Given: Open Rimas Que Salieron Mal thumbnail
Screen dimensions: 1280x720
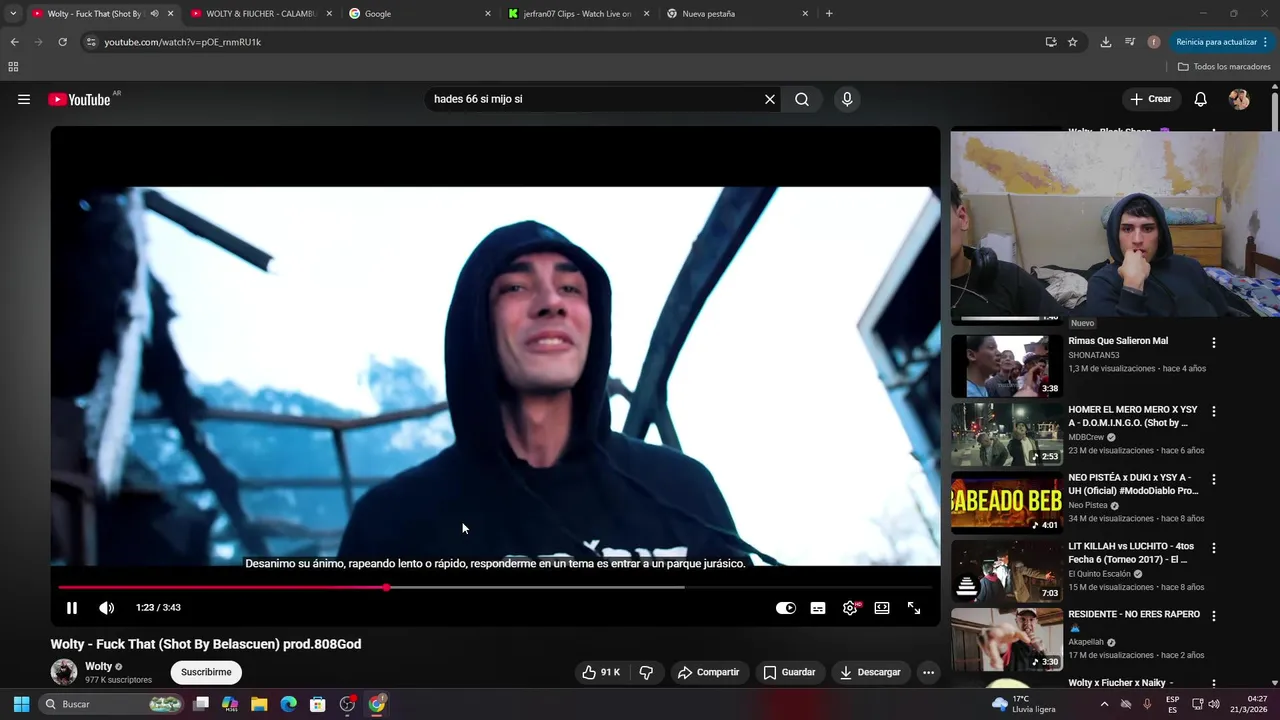Looking at the screenshot, I should pyautogui.click(x=1007, y=366).
